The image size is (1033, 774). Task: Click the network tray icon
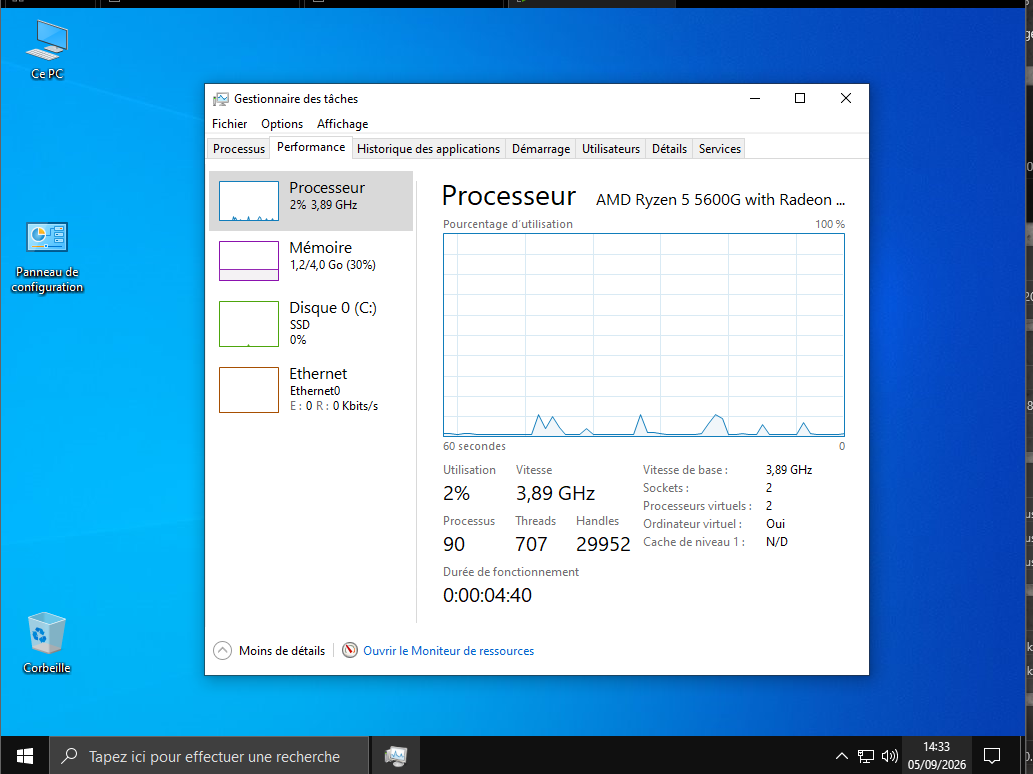point(866,756)
